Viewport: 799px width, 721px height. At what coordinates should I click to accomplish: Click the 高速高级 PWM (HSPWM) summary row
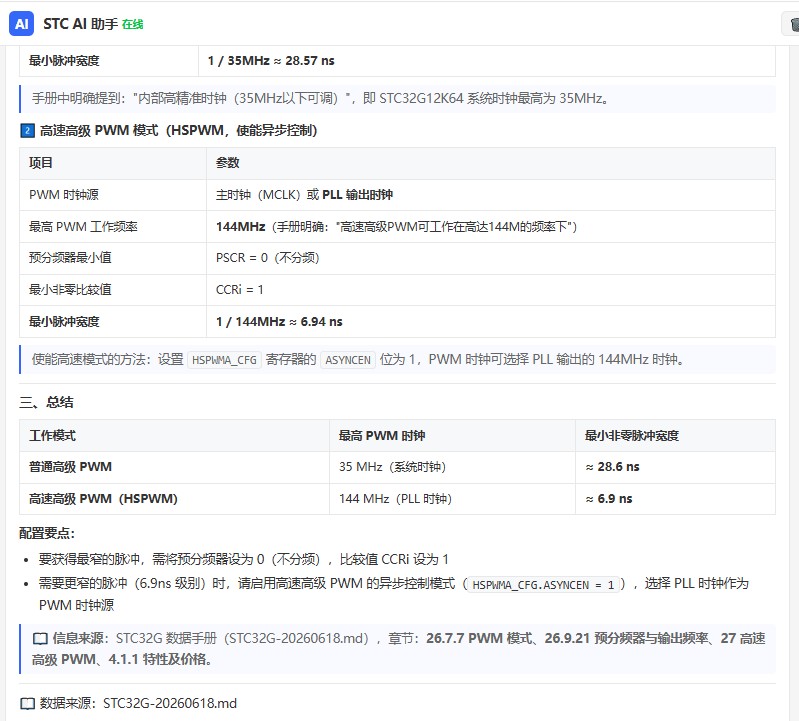pyautogui.click(x=397, y=499)
